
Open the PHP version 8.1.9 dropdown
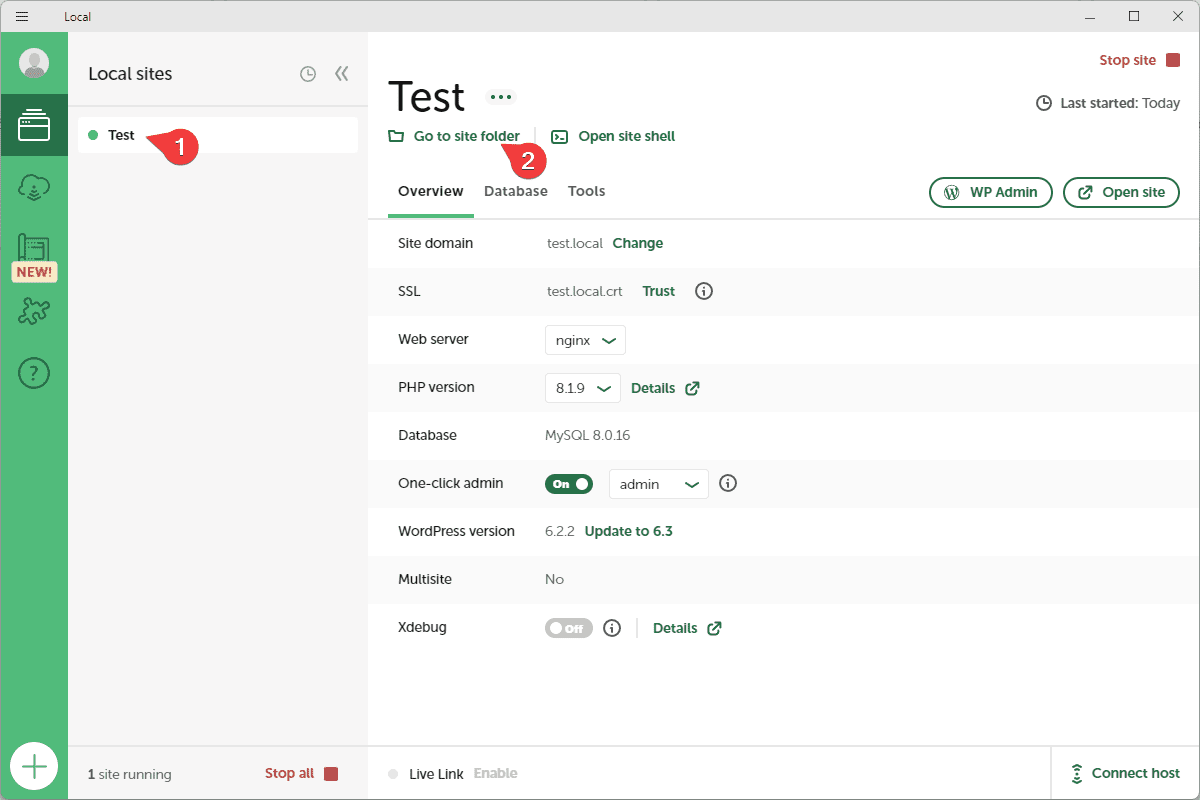583,388
